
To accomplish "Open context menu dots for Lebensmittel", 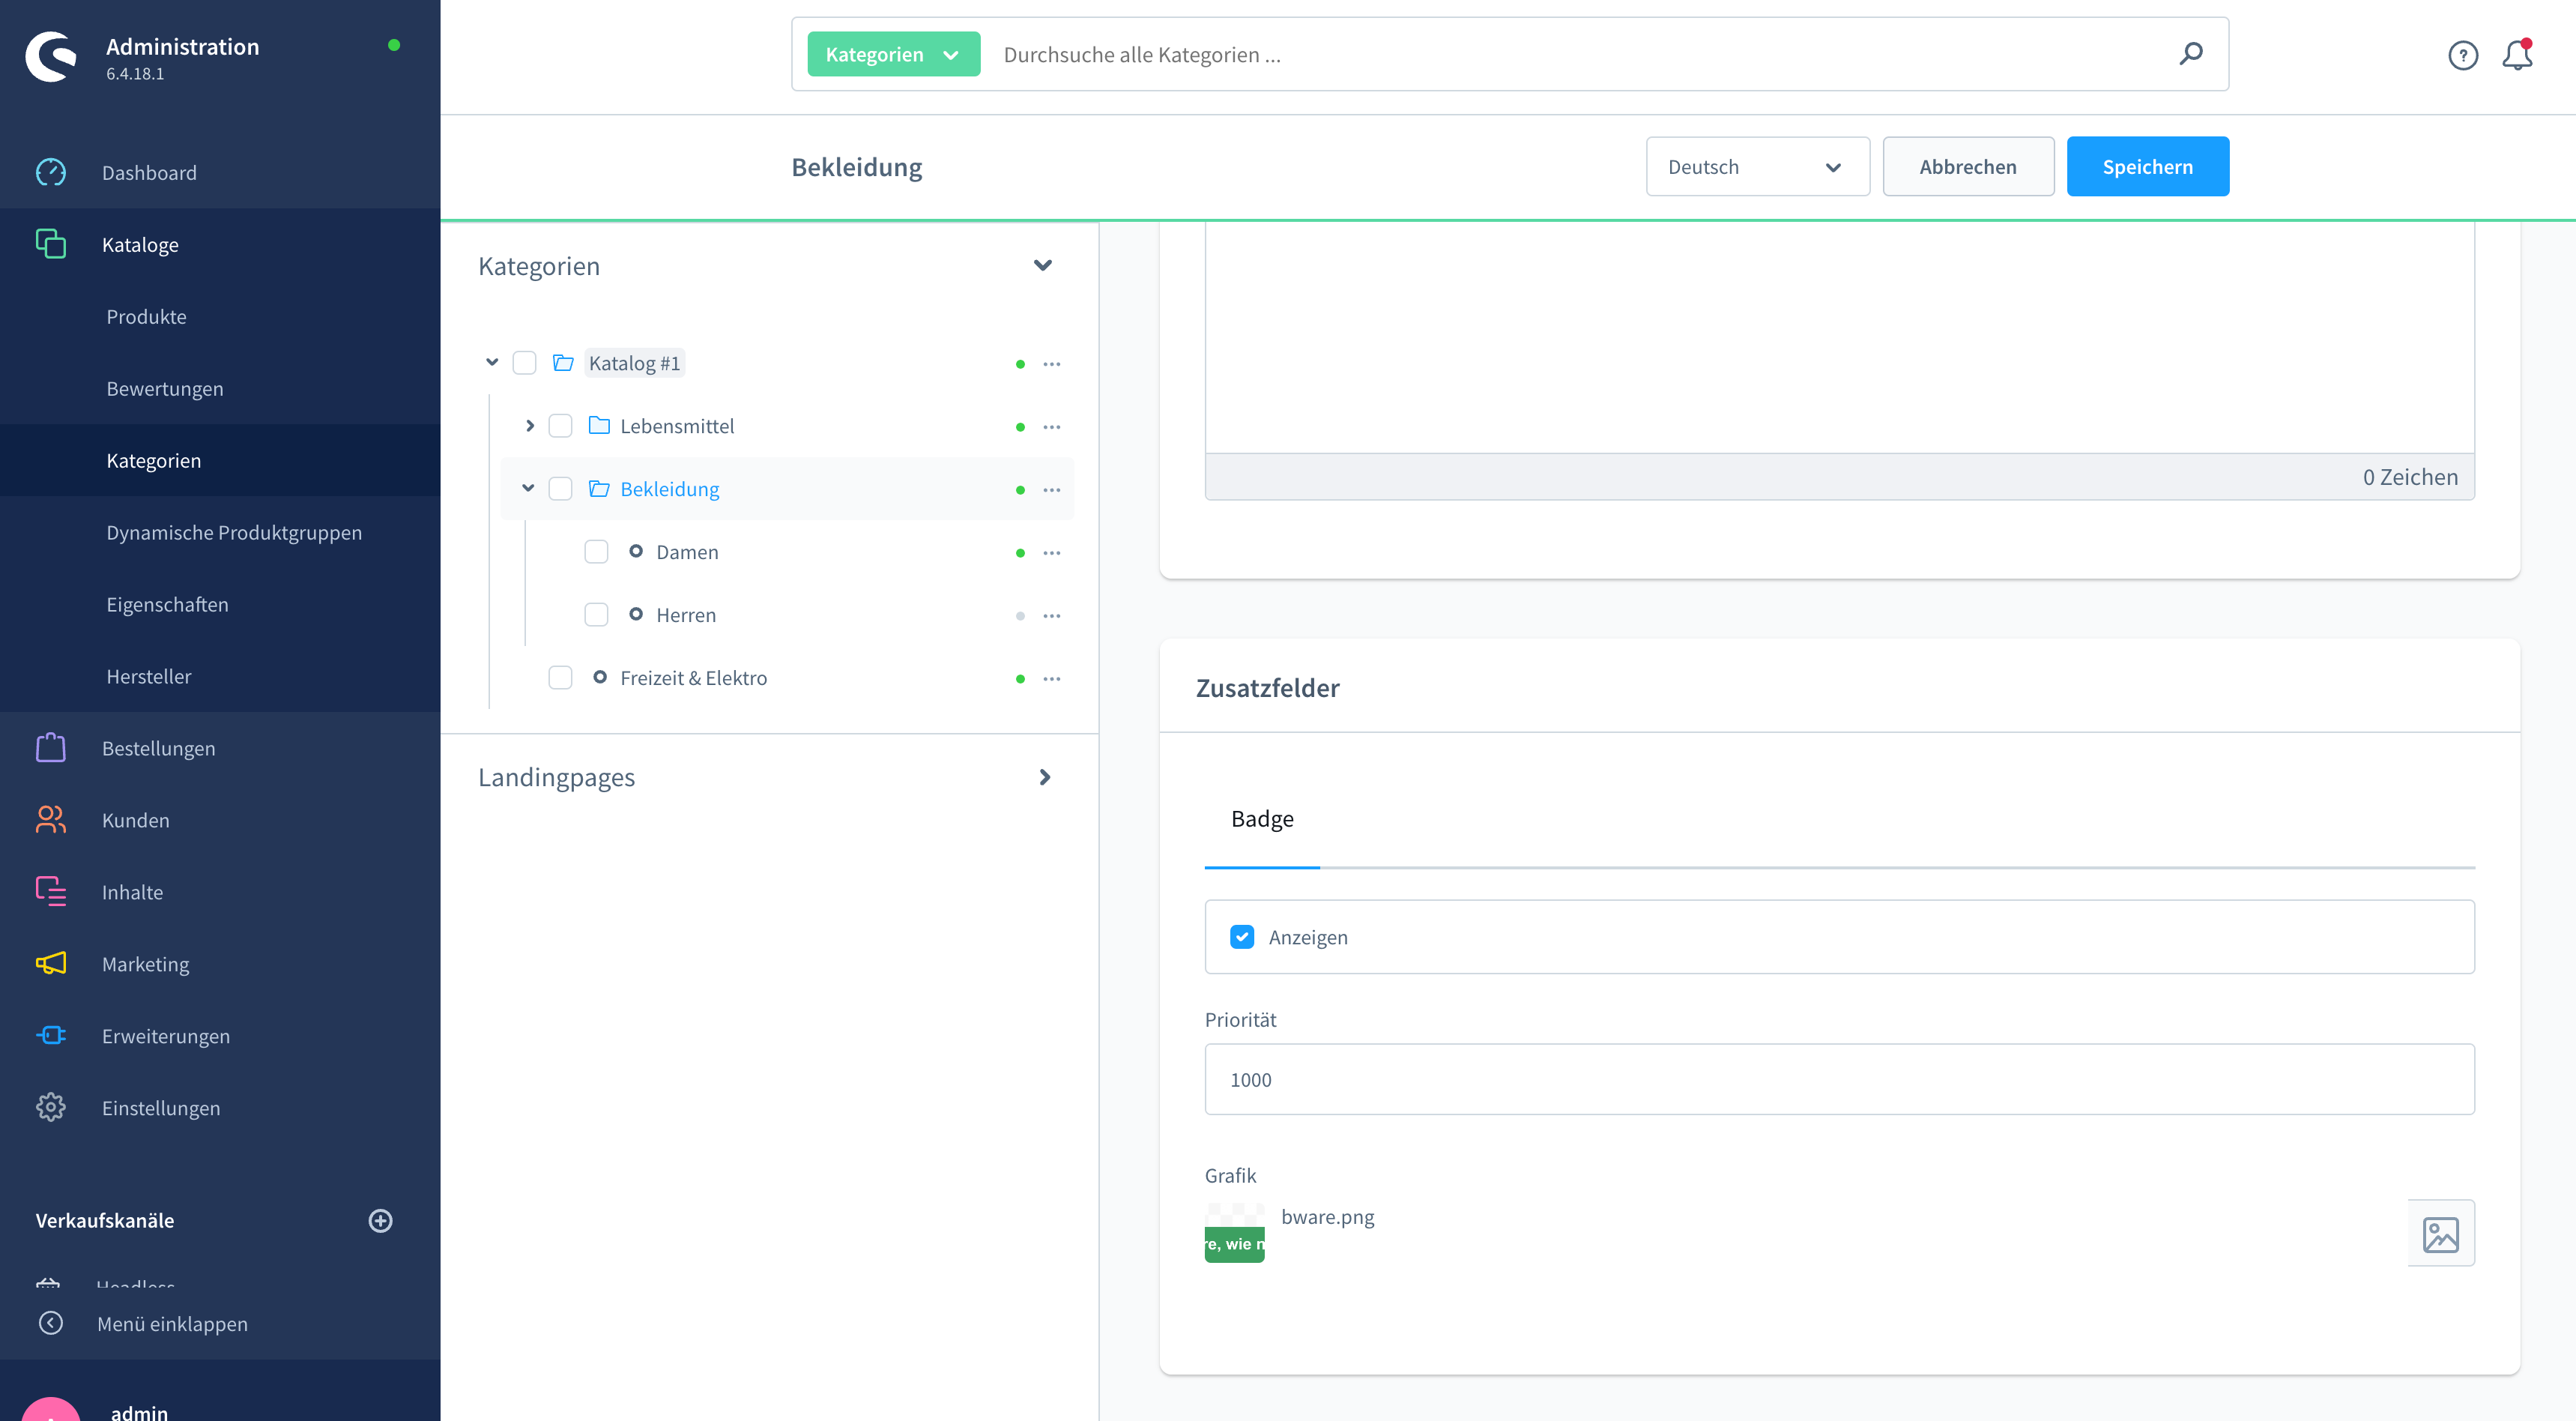I will pos(1052,427).
